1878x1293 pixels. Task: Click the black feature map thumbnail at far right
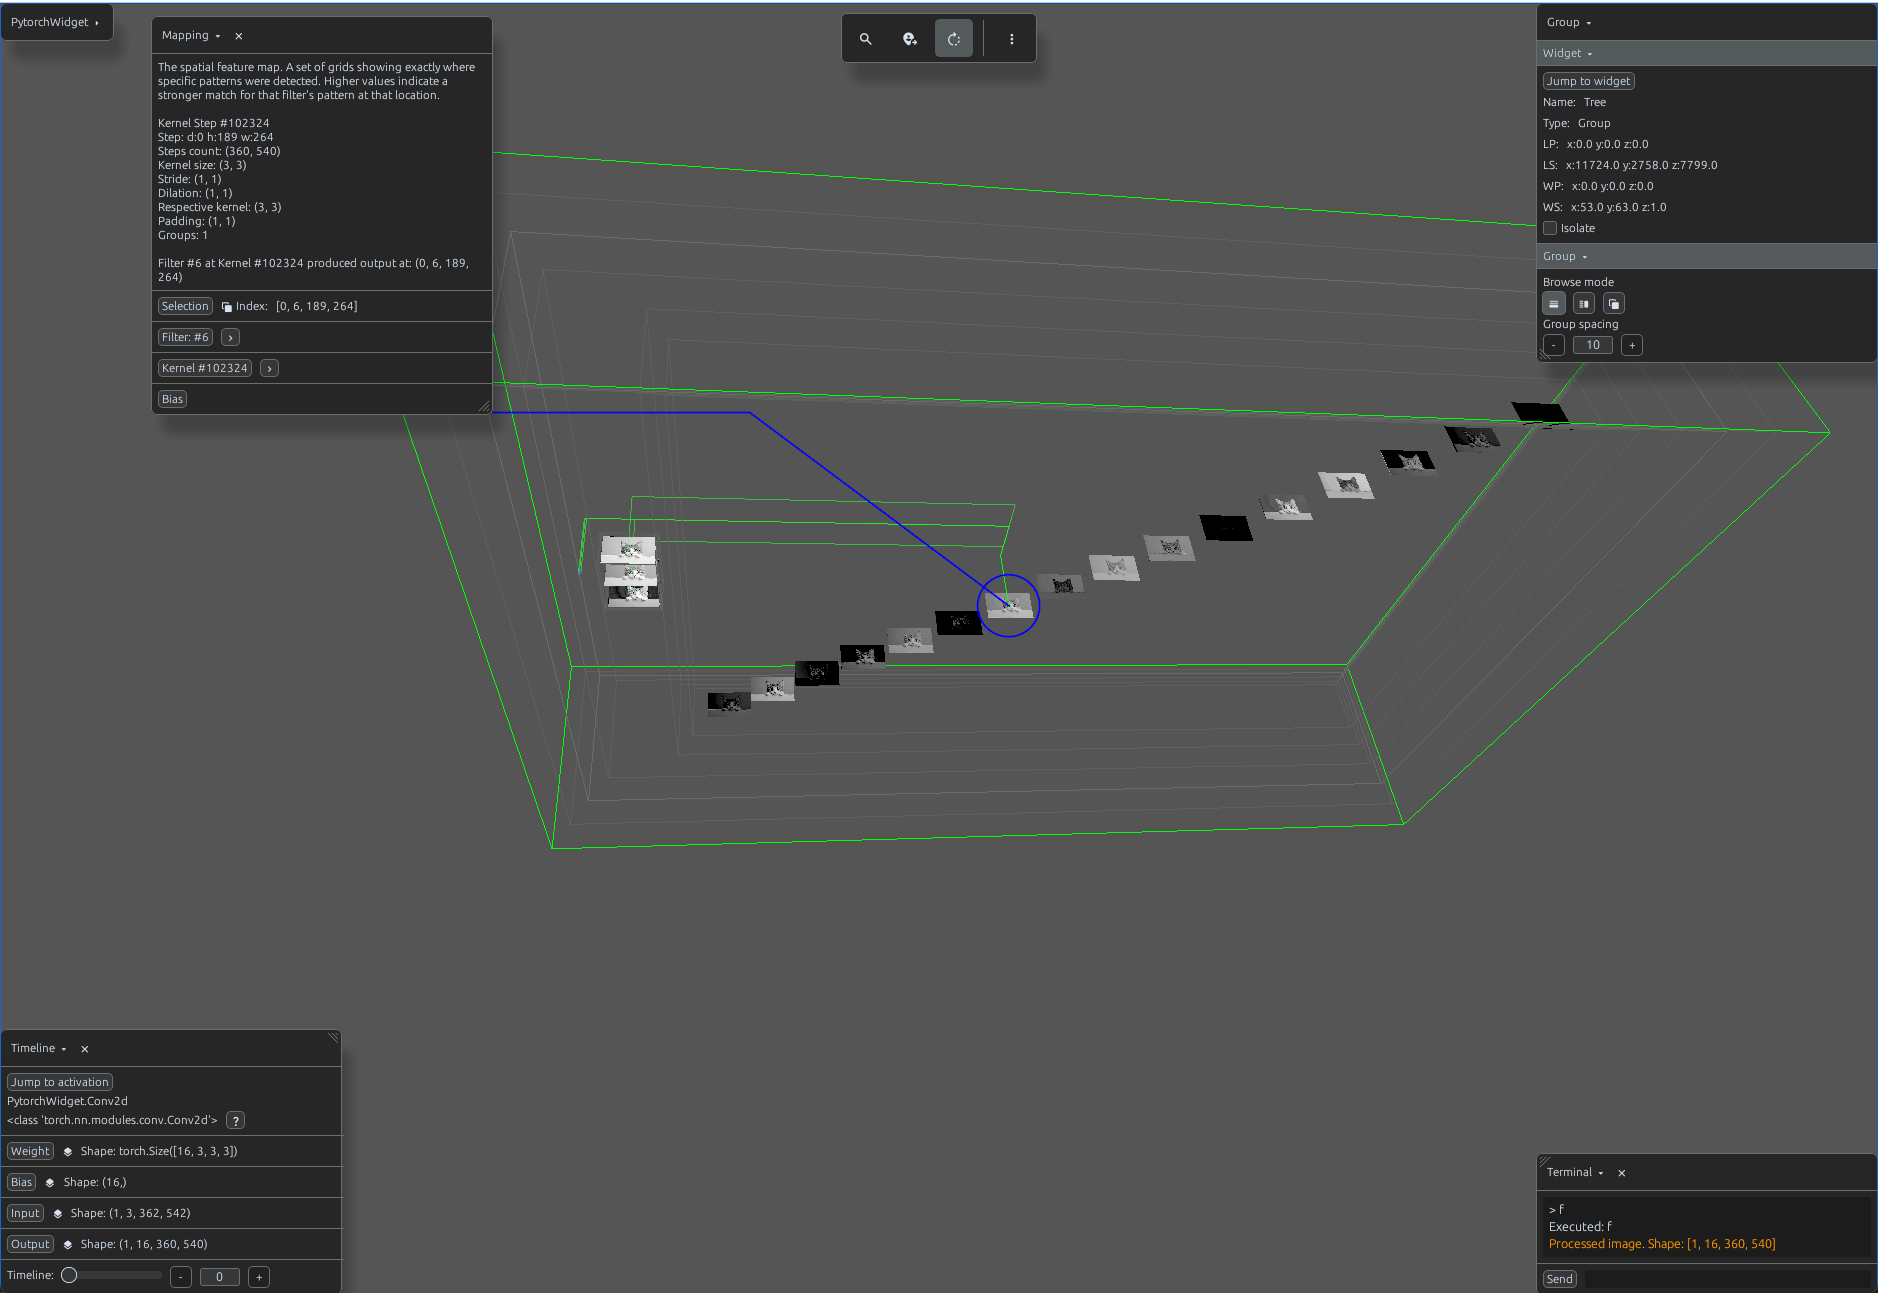point(1540,413)
